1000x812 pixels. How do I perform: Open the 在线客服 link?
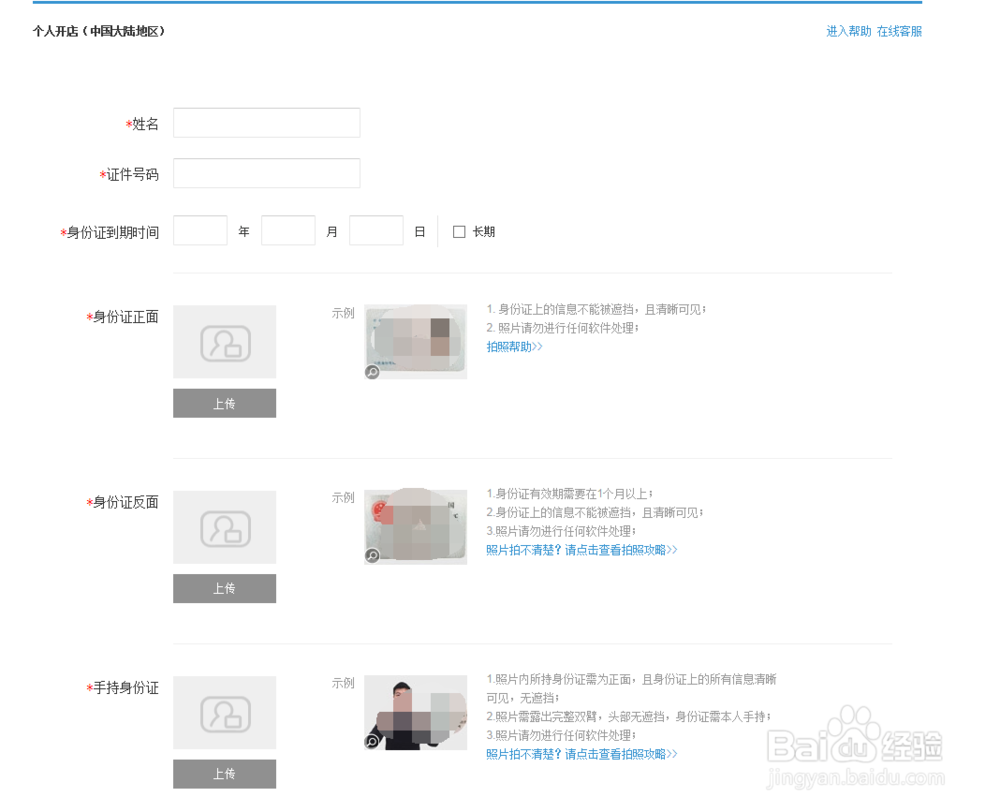[900, 31]
